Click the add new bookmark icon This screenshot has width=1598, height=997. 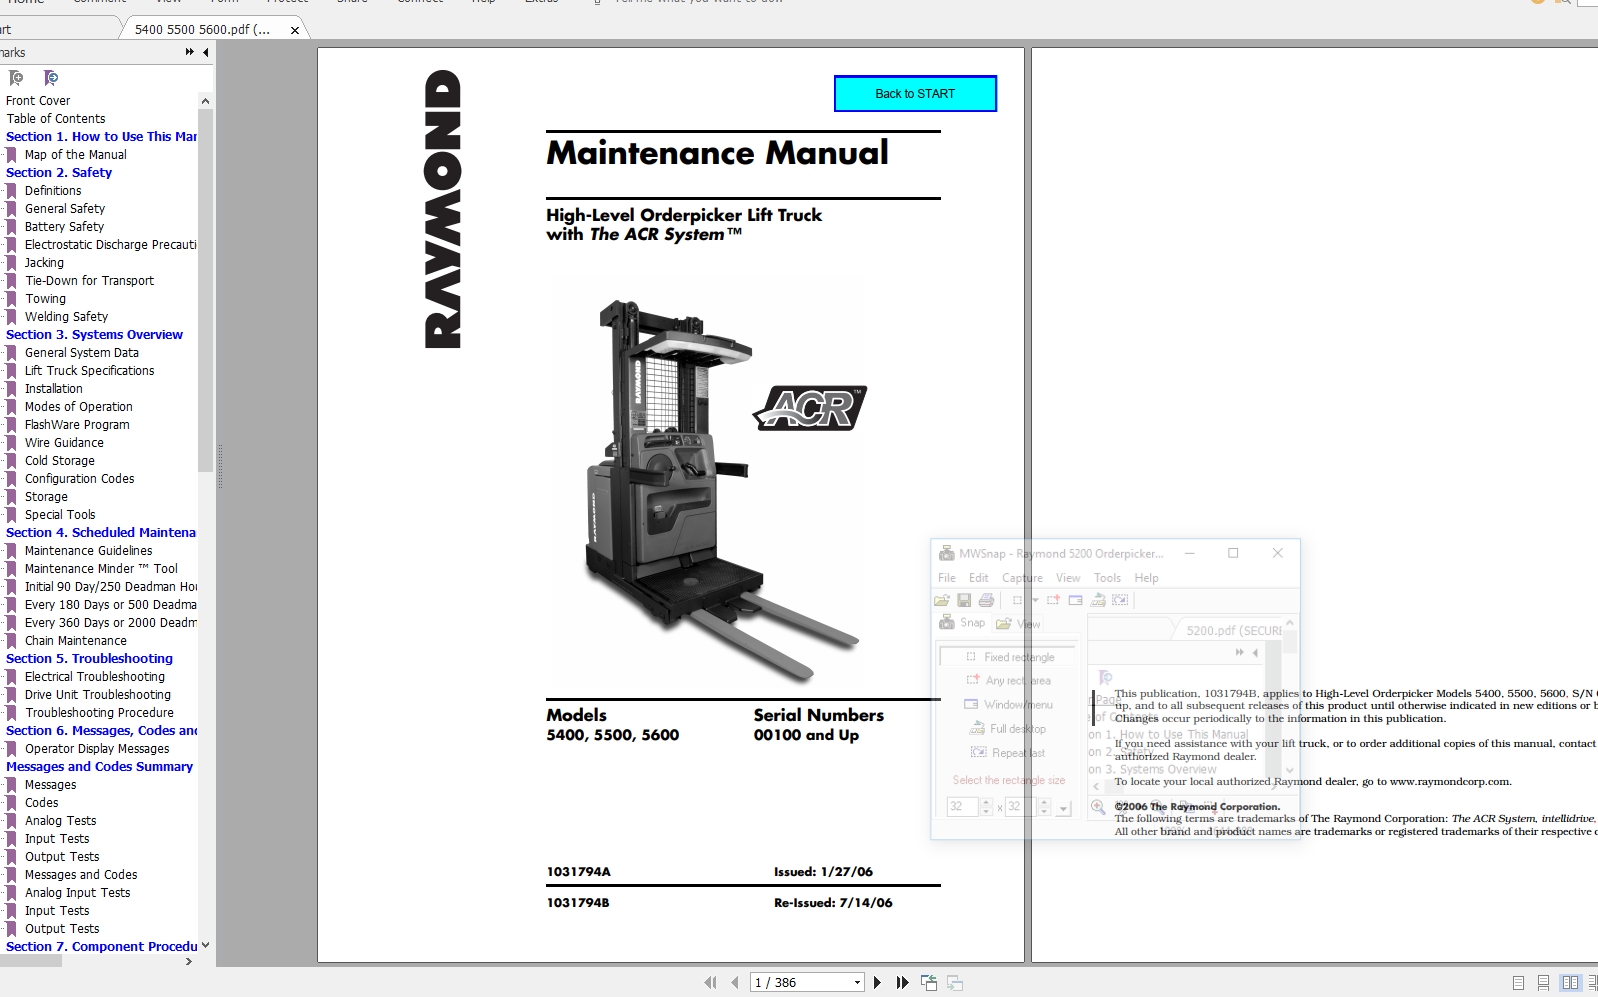pos(16,78)
